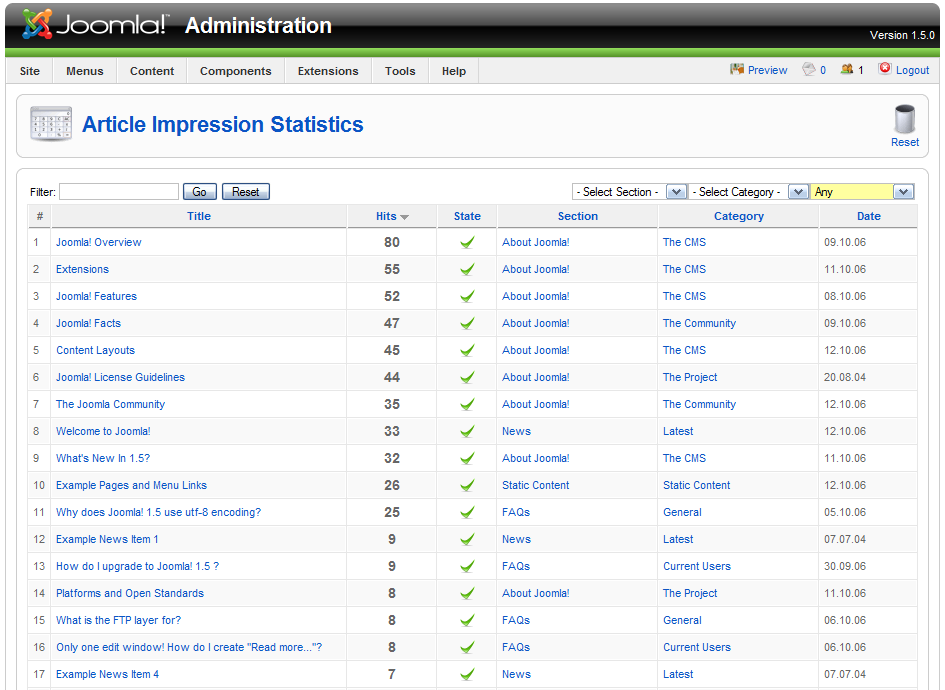Click the Version 1.5.0 text
This screenshot has width=945, height=690.
pyautogui.click(x=902, y=35)
